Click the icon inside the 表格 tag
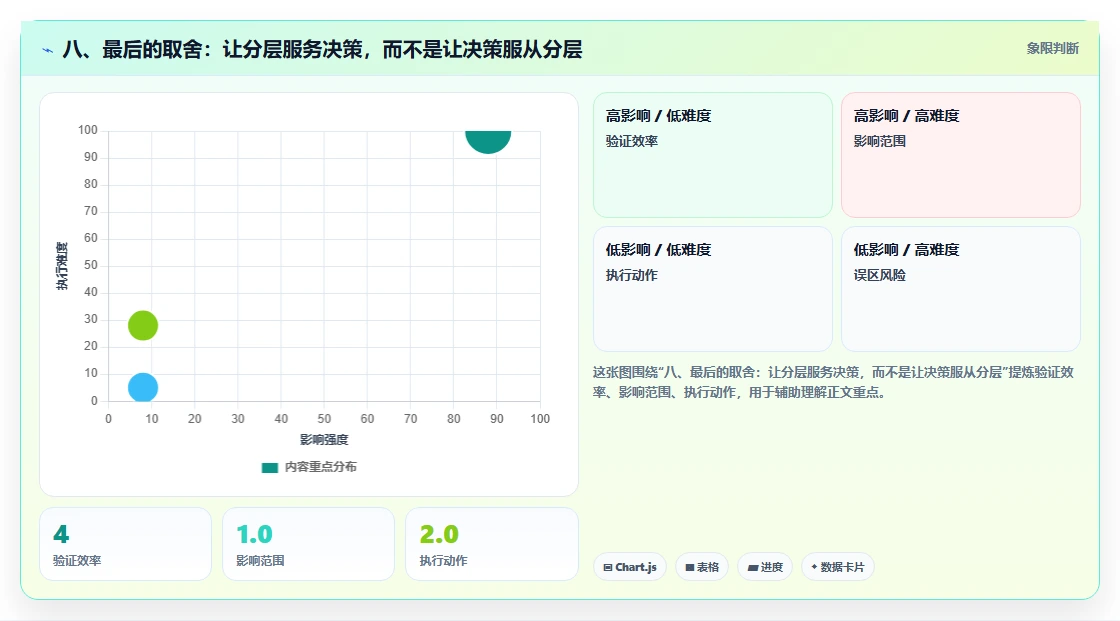The width and height of the screenshot is (1120, 621). (x=690, y=567)
